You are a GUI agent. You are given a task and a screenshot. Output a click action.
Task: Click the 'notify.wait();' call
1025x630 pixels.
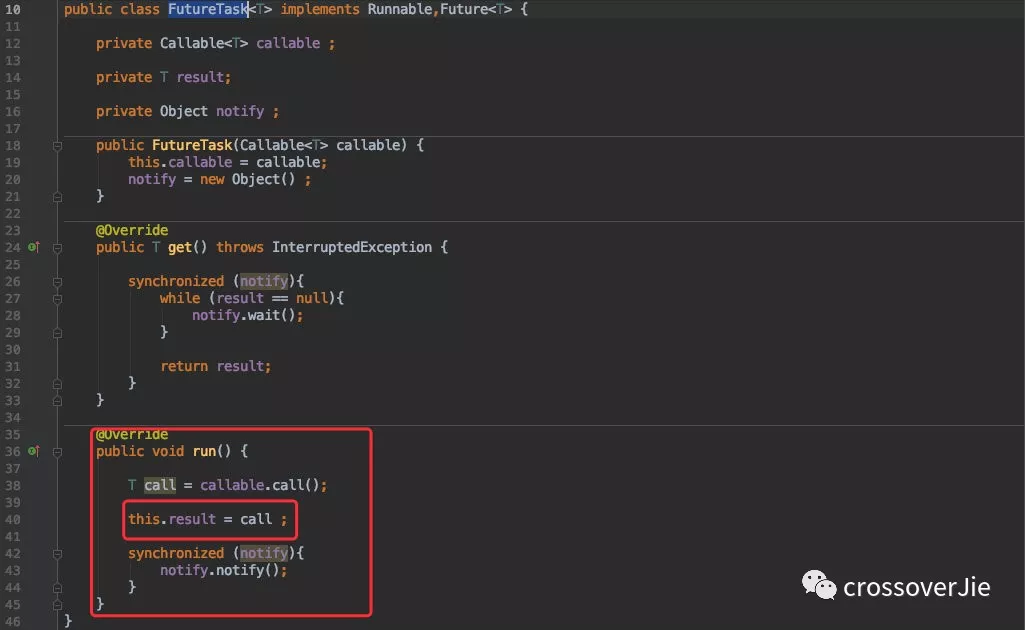point(248,315)
